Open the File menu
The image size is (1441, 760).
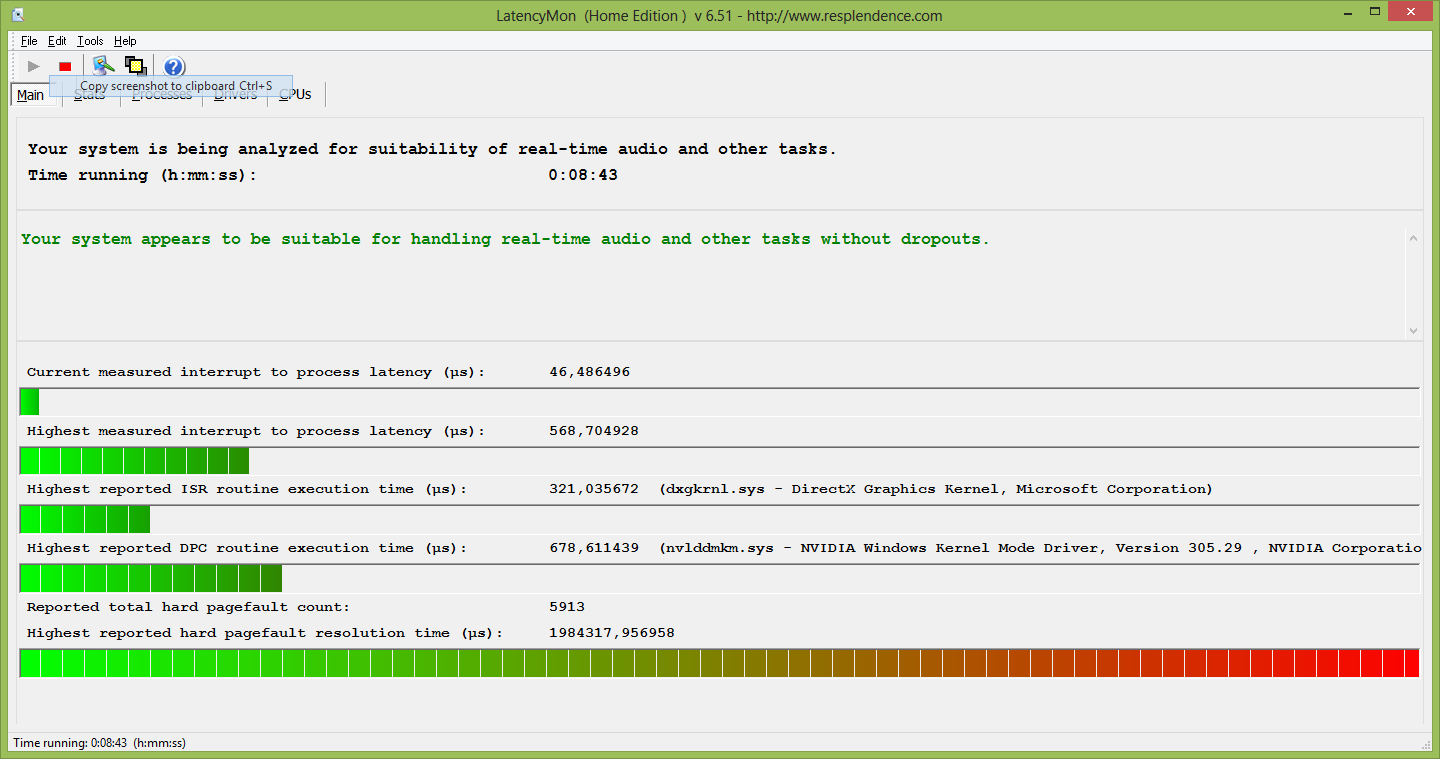tap(29, 41)
